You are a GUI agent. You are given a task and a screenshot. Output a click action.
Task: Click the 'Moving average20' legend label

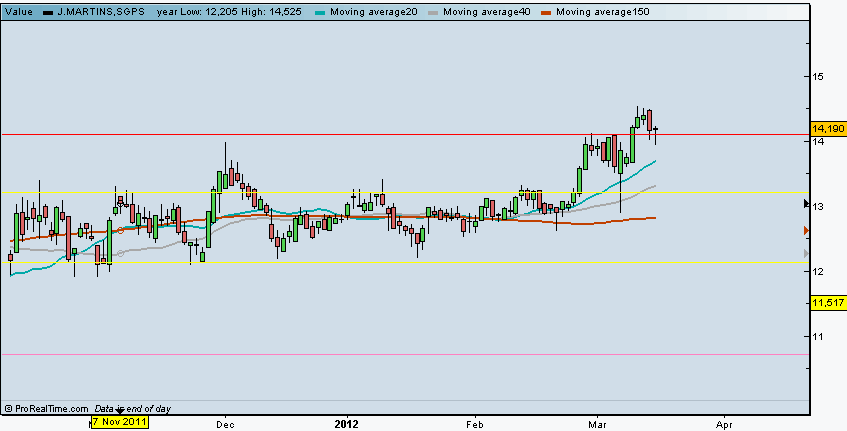pyautogui.click(x=374, y=11)
